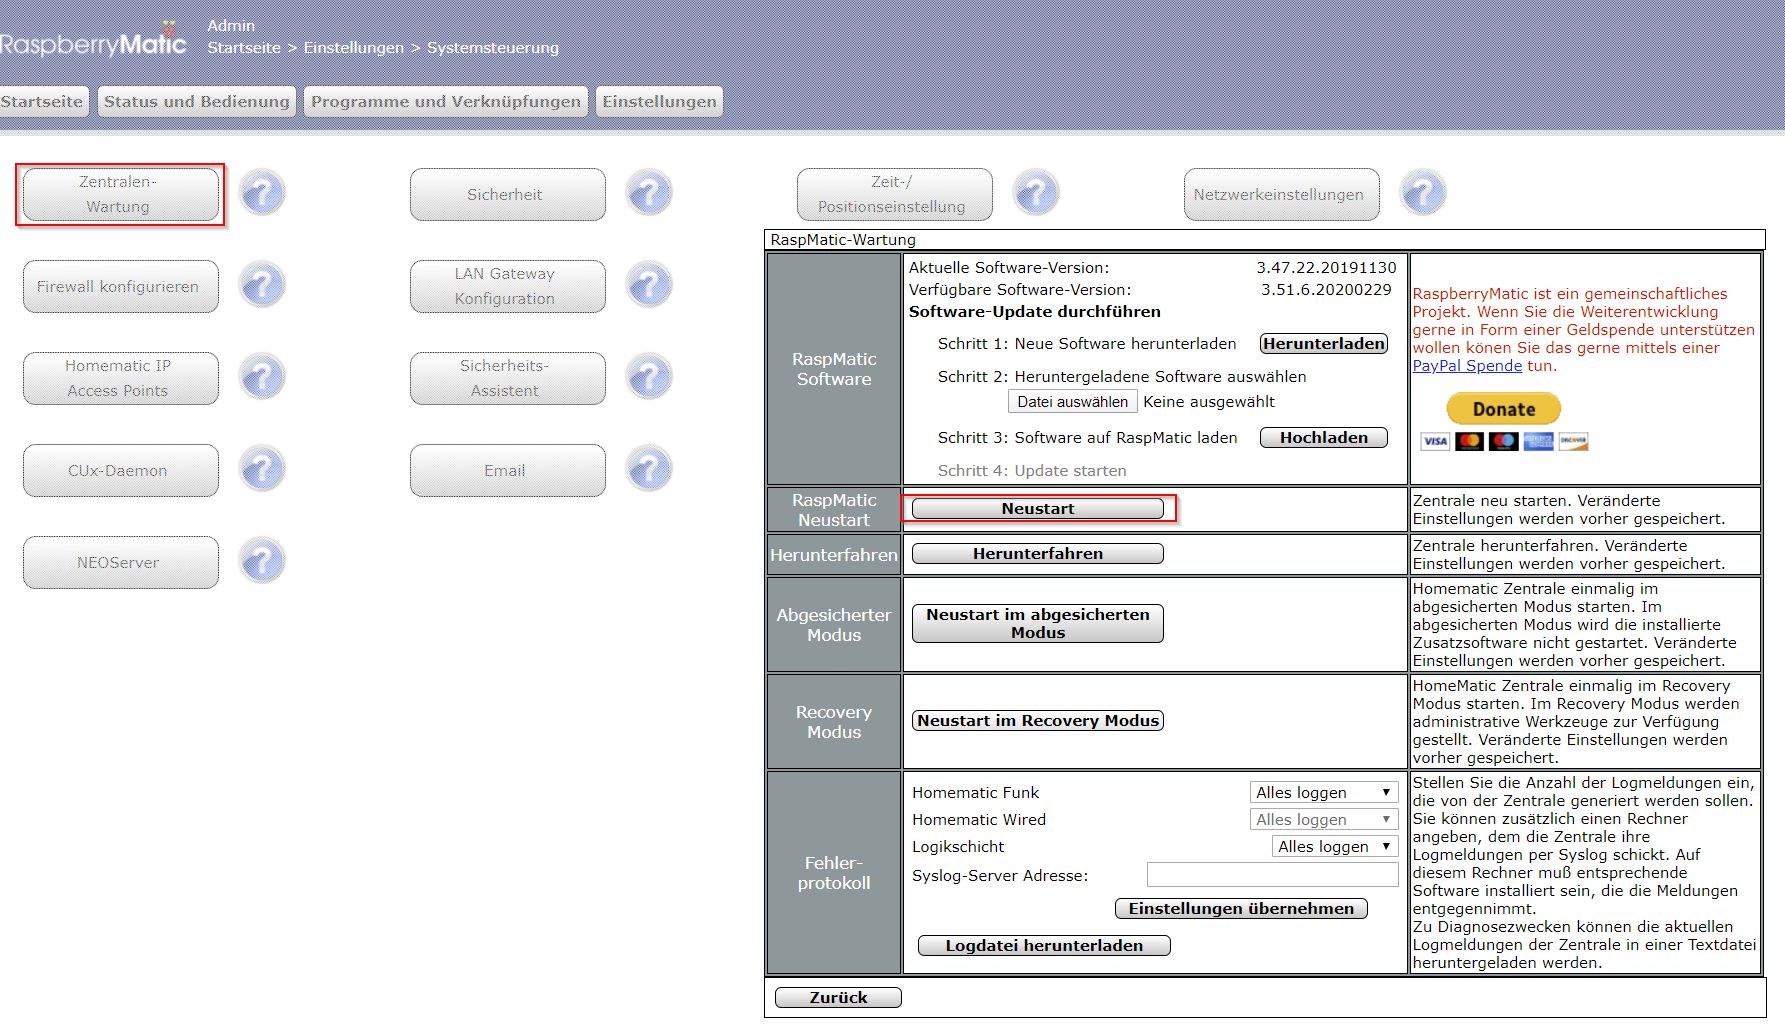Open Homematic Funk log level dropdown
Screen dimensions: 1785x1027
(1324, 792)
